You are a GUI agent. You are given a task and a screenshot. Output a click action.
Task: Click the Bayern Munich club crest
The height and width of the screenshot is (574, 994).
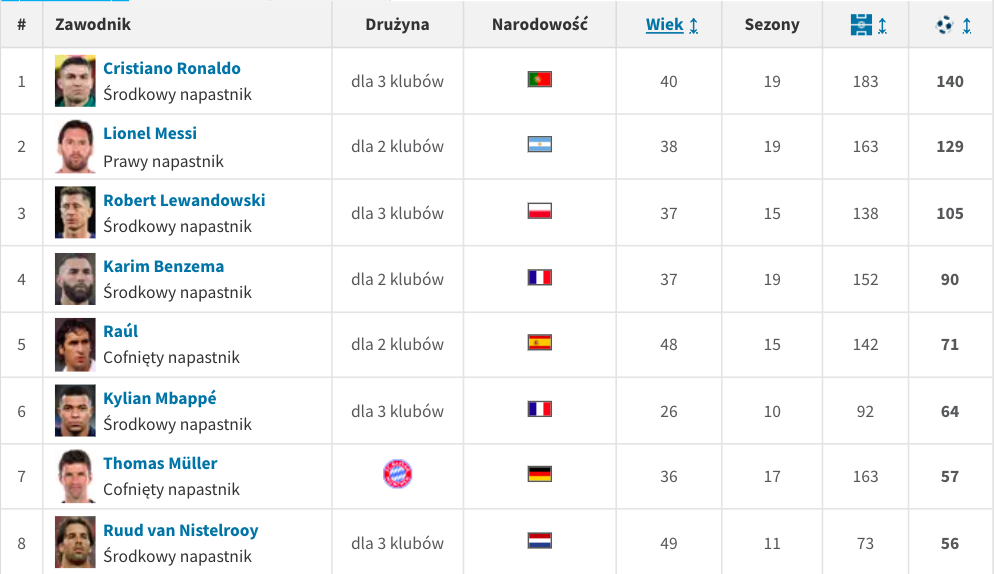pyautogui.click(x=397, y=474)
